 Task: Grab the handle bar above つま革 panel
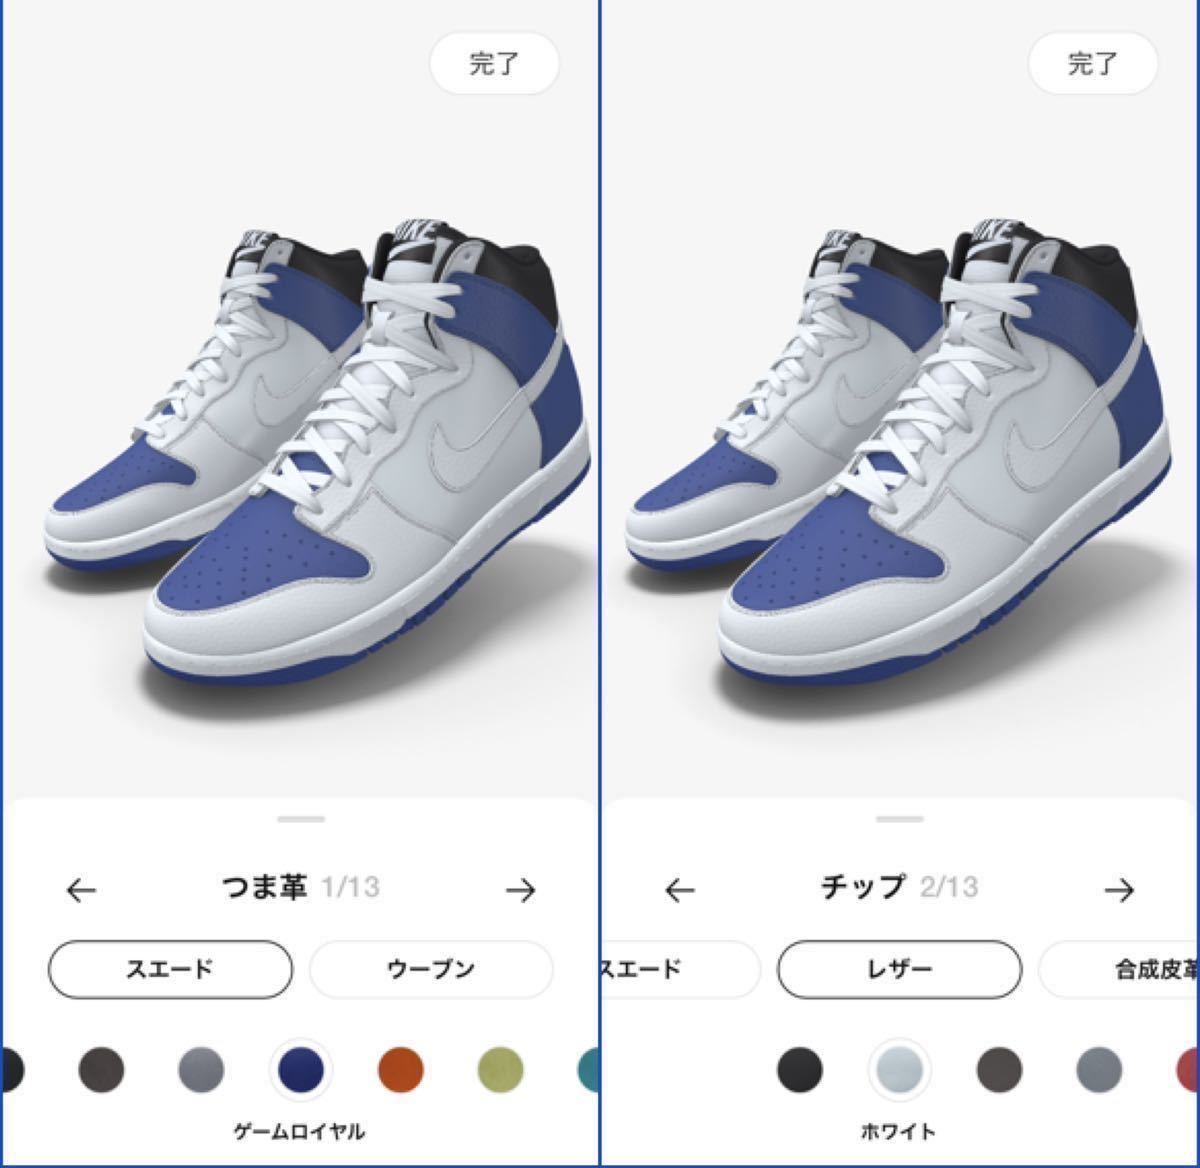[x=301, y=819]
